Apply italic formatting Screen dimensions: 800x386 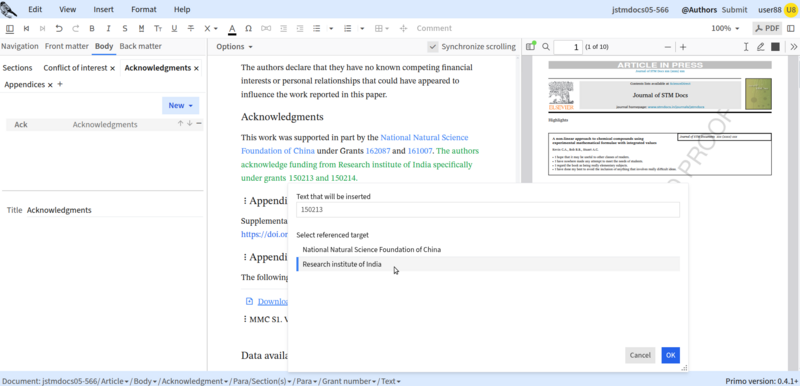[x=108, y=29]
